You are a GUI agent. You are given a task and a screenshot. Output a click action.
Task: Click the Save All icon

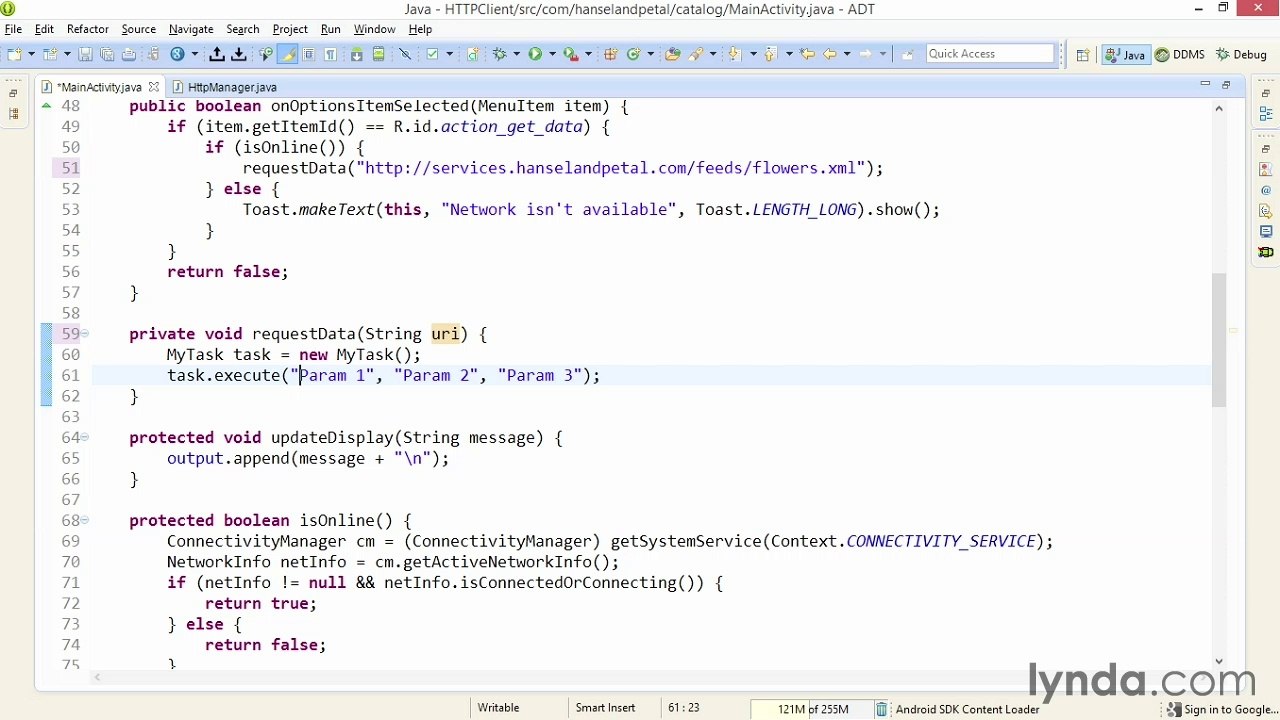(107, 54)
